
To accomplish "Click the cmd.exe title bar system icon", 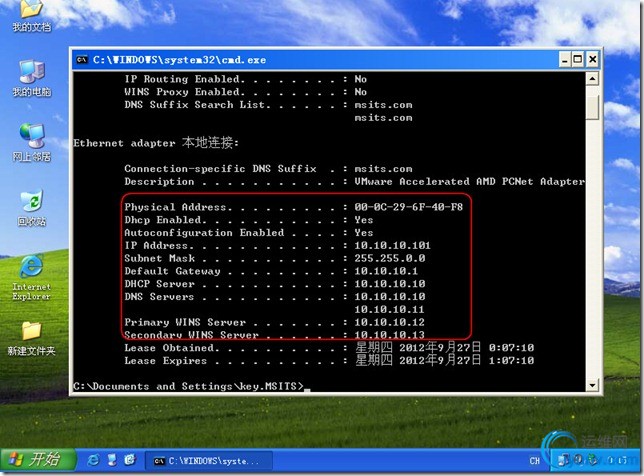I will pos(82,60).
